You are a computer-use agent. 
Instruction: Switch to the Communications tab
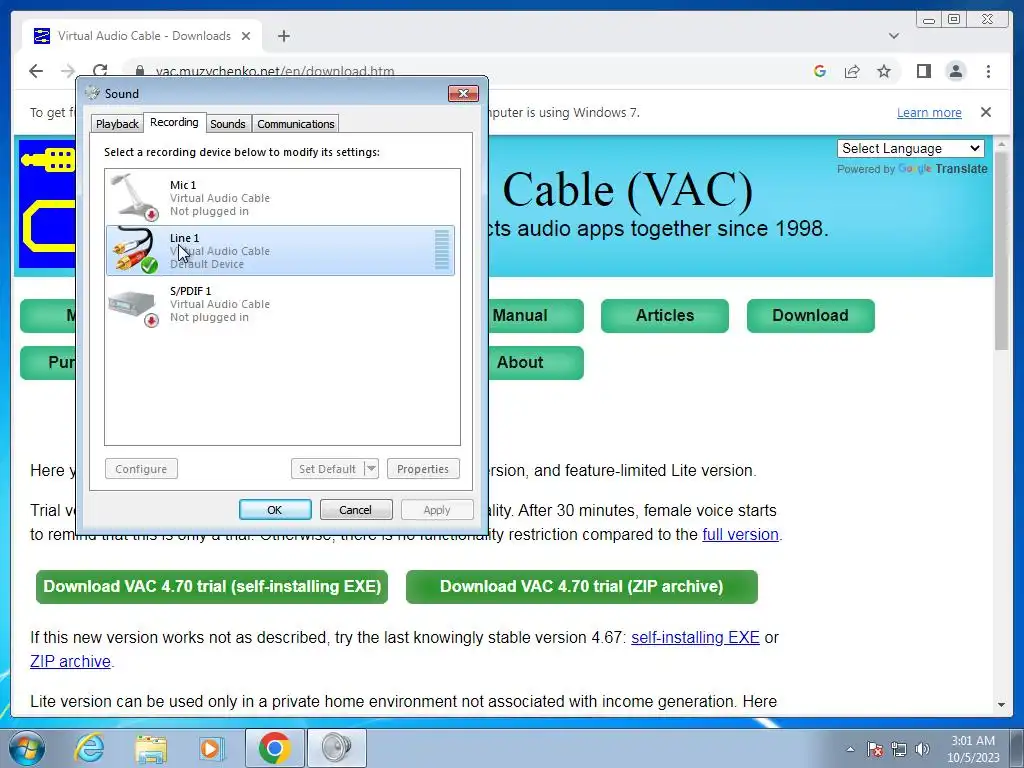point(296,123)
